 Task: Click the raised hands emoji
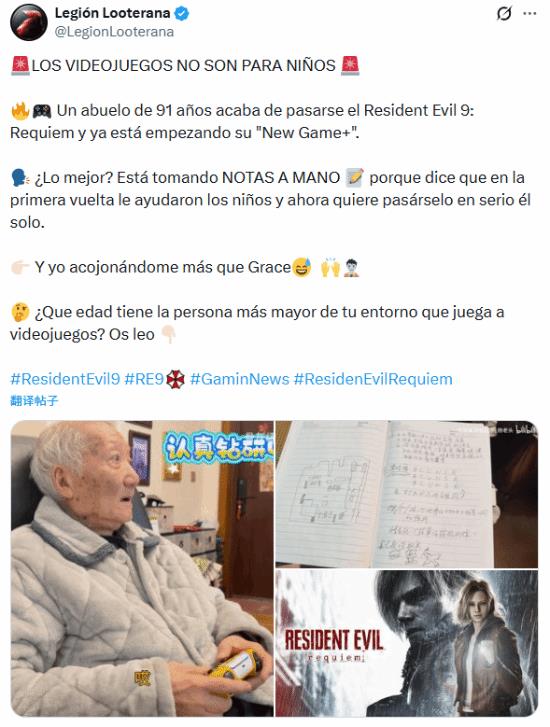tap(330, 268)
